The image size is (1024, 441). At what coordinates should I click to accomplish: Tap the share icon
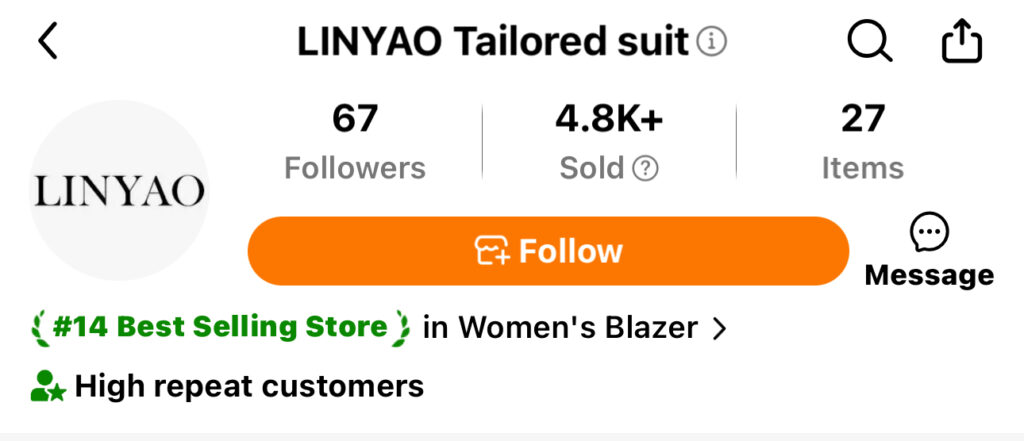pyautogui.click(x=961, y=41)
